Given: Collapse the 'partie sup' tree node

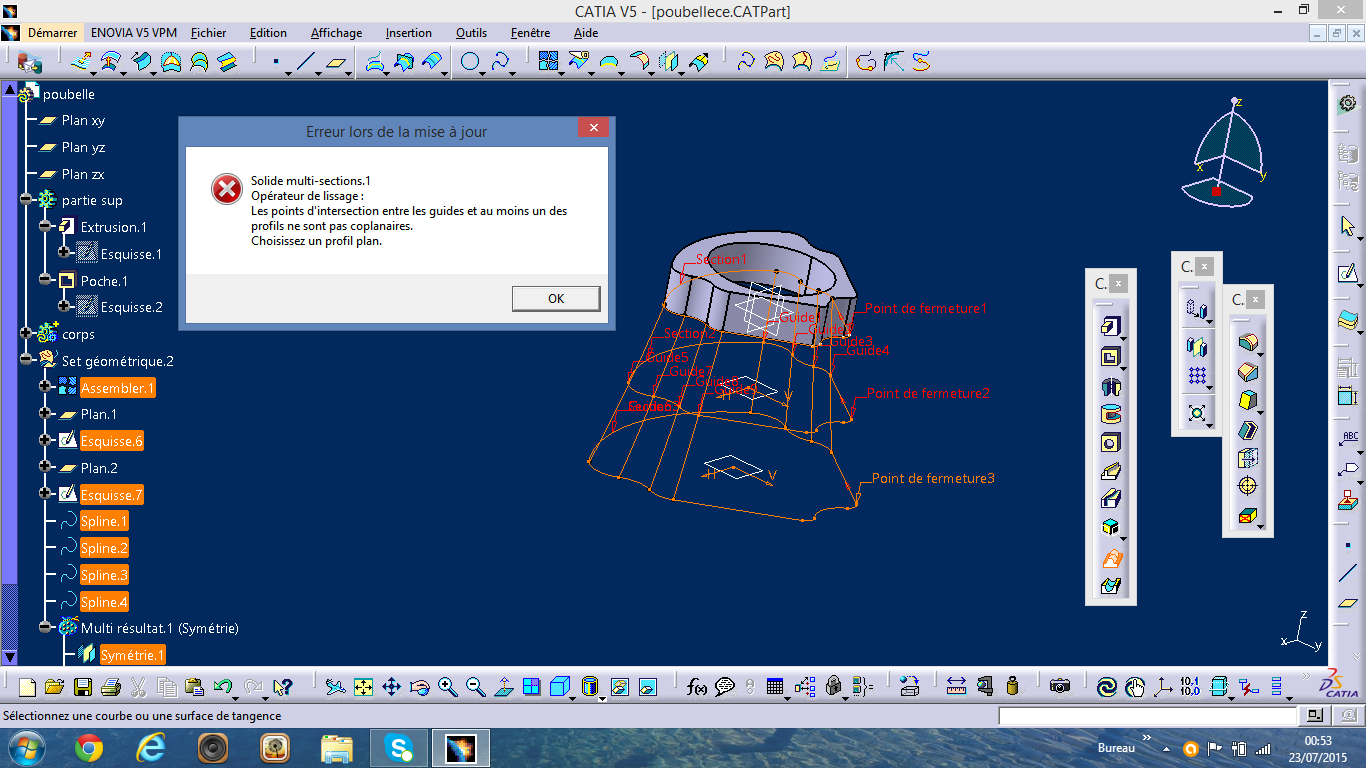Looking at the screenshot, I should pos(26,200).
